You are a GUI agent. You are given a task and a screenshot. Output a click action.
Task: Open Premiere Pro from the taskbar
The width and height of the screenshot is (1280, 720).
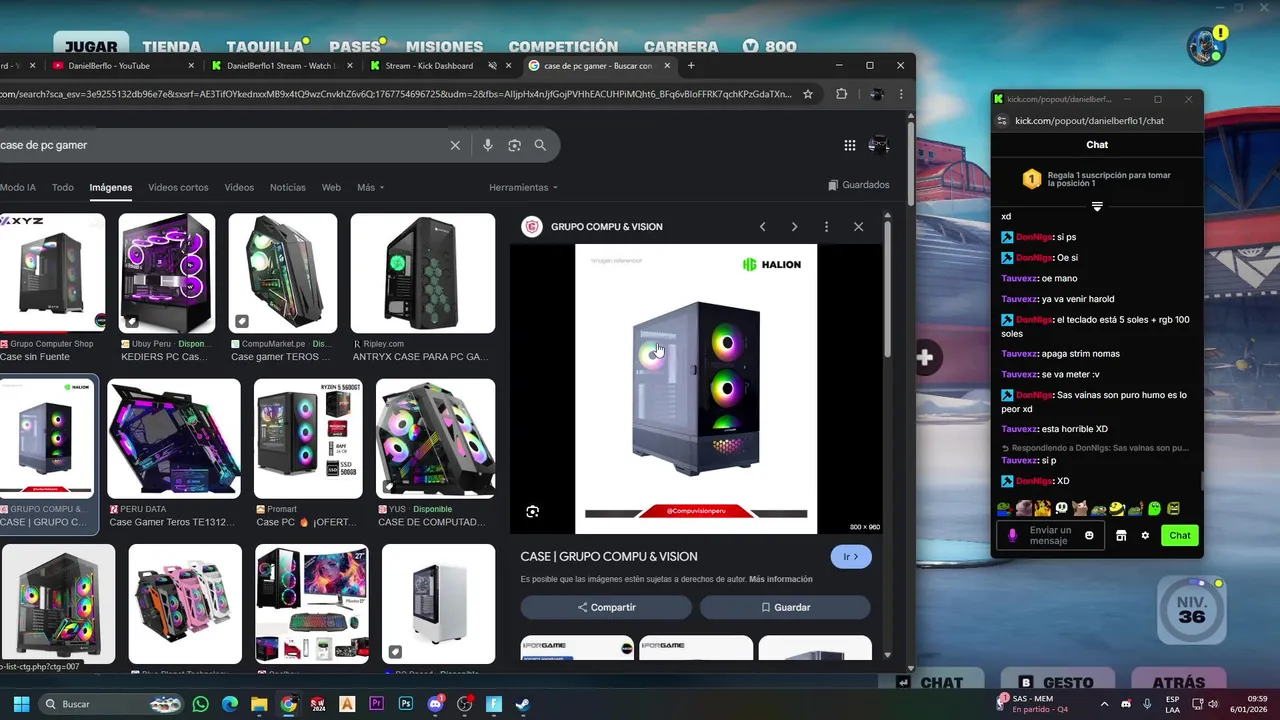[x=376, y=704]
